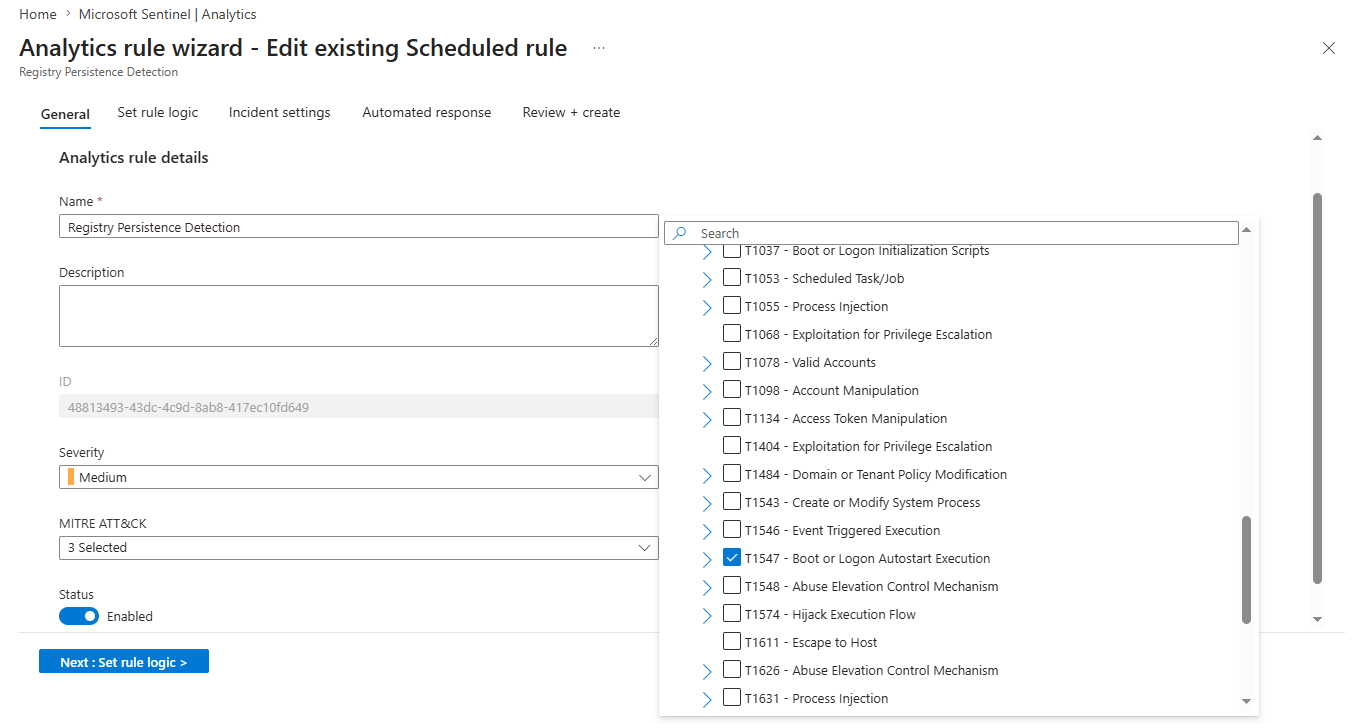Open the Severity Medium dropdown
1365x724 pixels.
[x=358, y=477]
